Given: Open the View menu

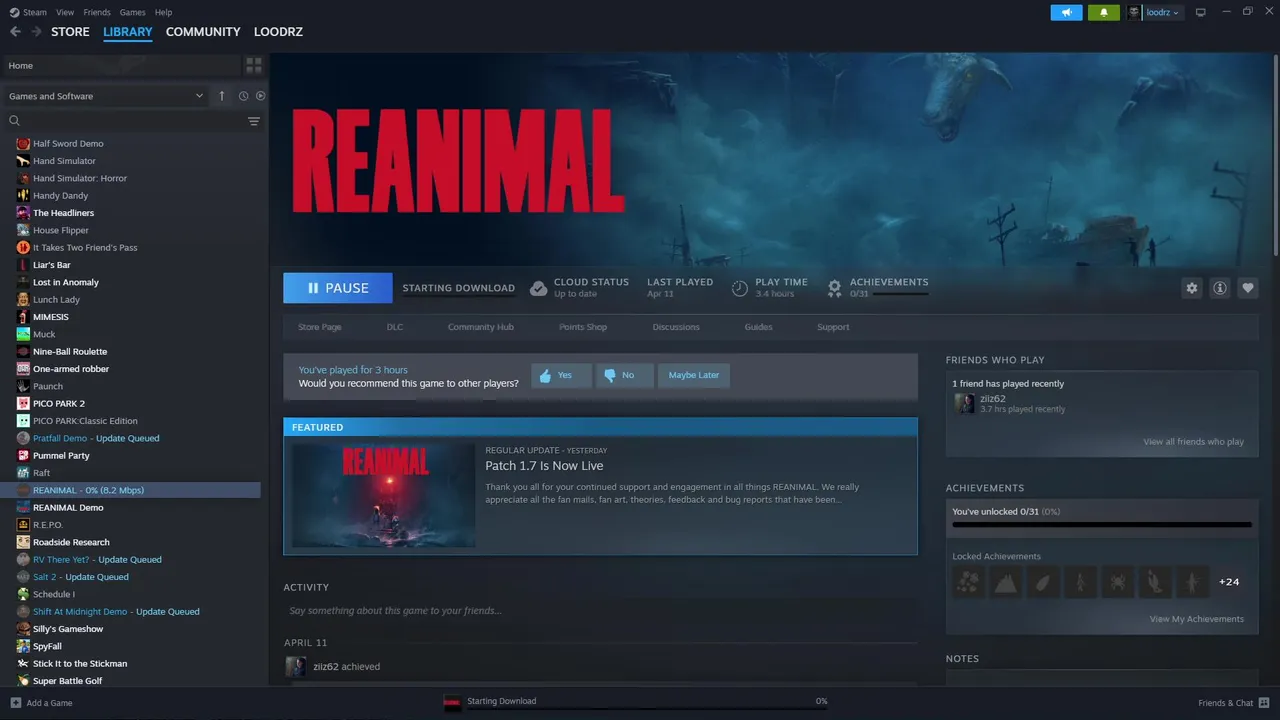Looking at the screenshot, I should coord(65,12).
